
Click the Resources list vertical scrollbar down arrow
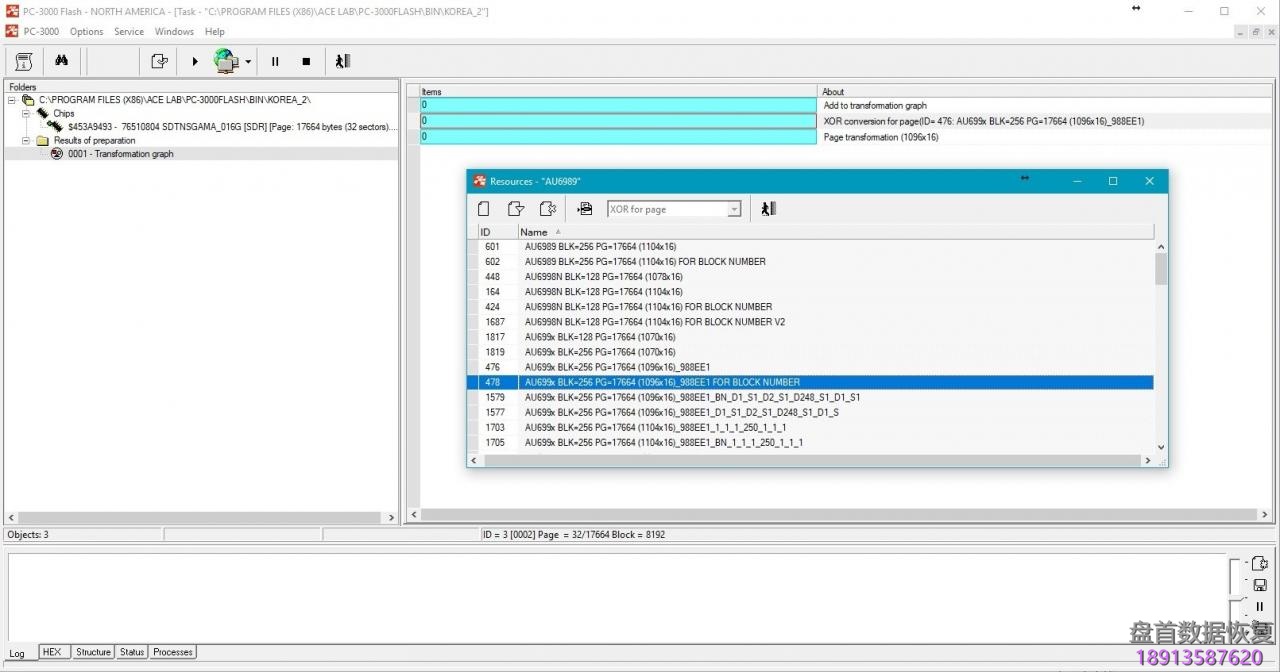1161,447
